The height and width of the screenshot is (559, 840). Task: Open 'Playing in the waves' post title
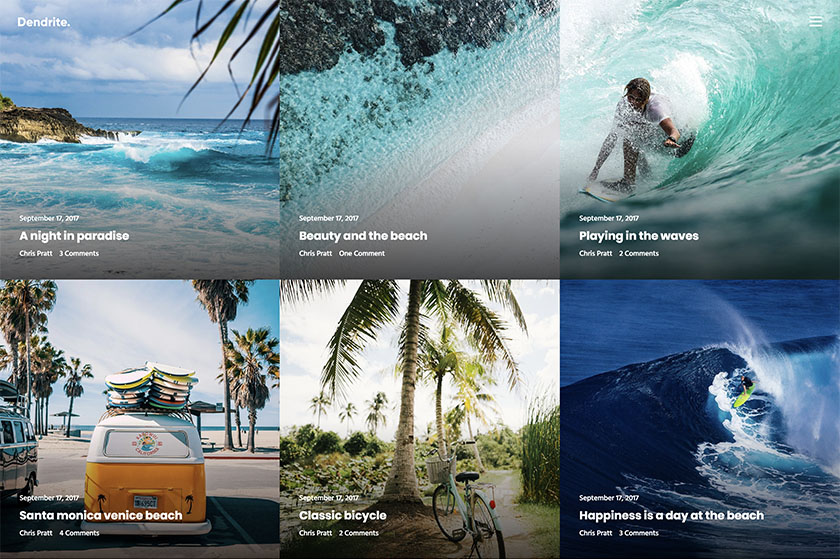[x=639, y=236]
